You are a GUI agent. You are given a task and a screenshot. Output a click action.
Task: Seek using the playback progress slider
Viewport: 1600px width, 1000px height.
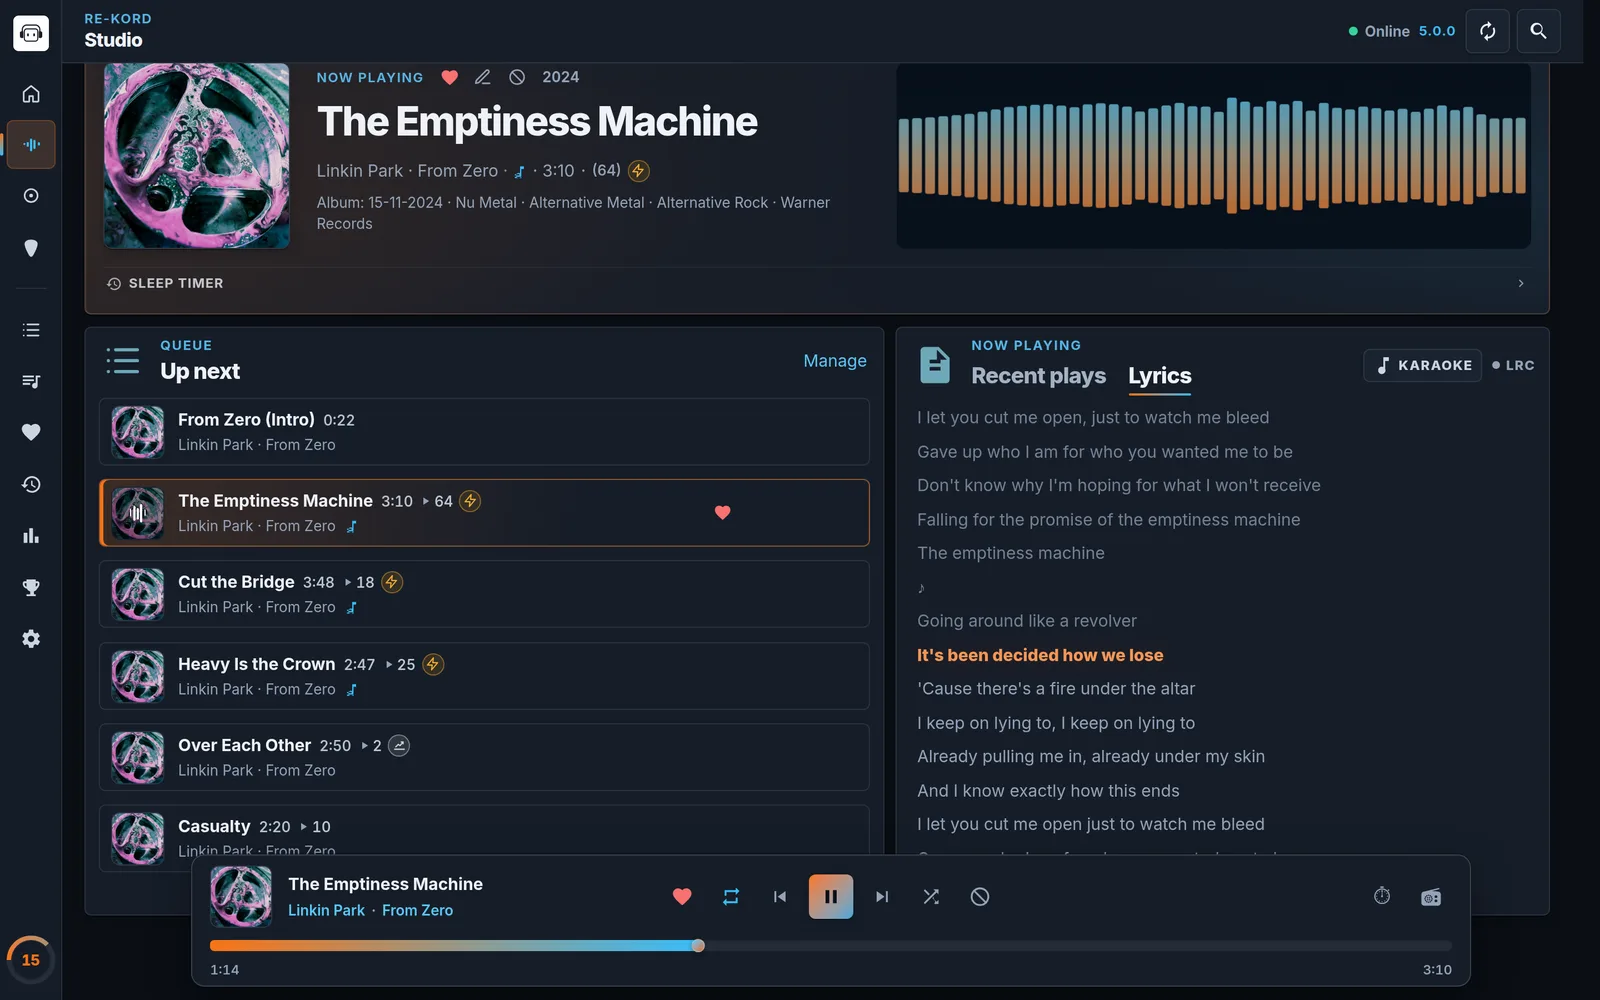[831, 946]
